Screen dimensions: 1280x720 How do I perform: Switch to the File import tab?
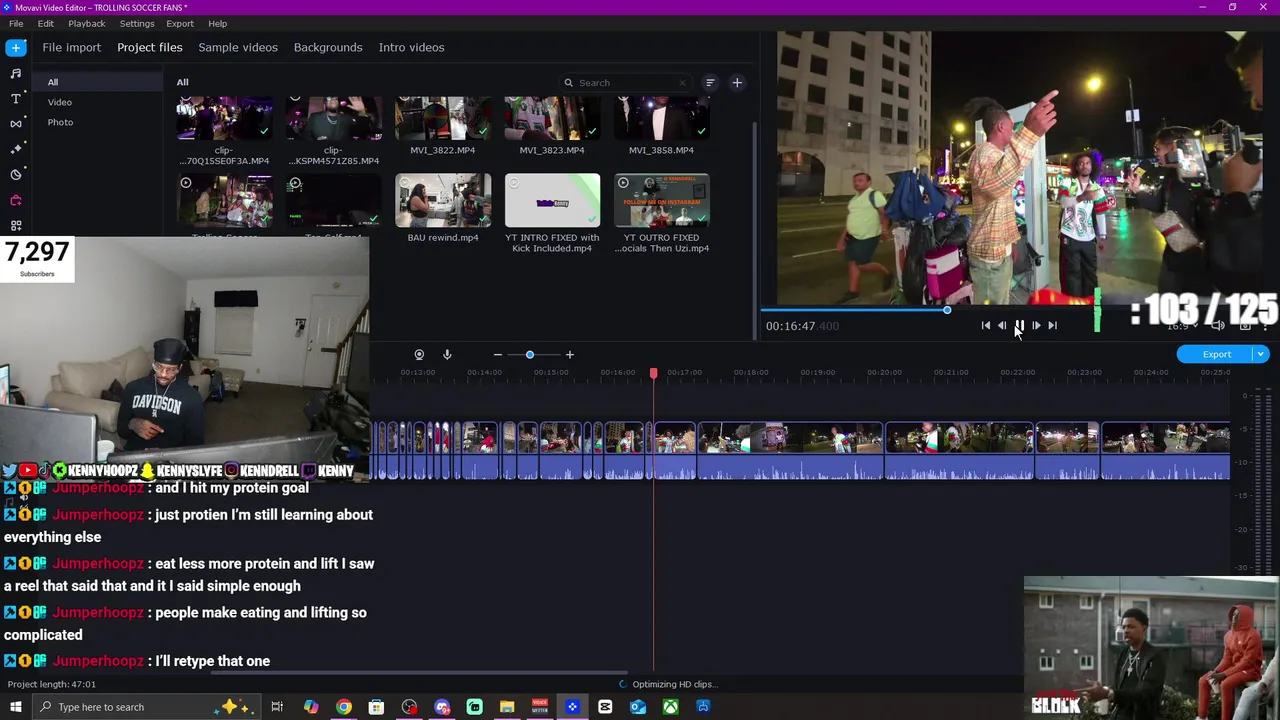click(71, 47)
